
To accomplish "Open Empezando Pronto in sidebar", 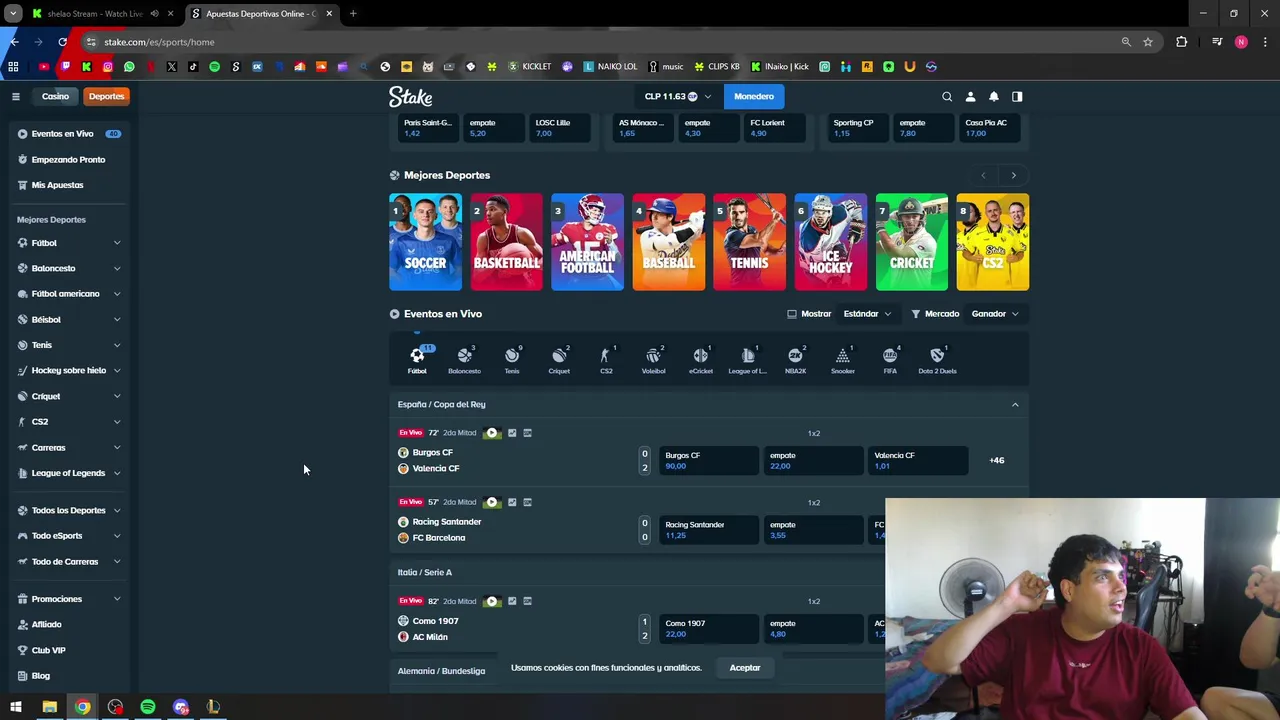I will 68,160.
